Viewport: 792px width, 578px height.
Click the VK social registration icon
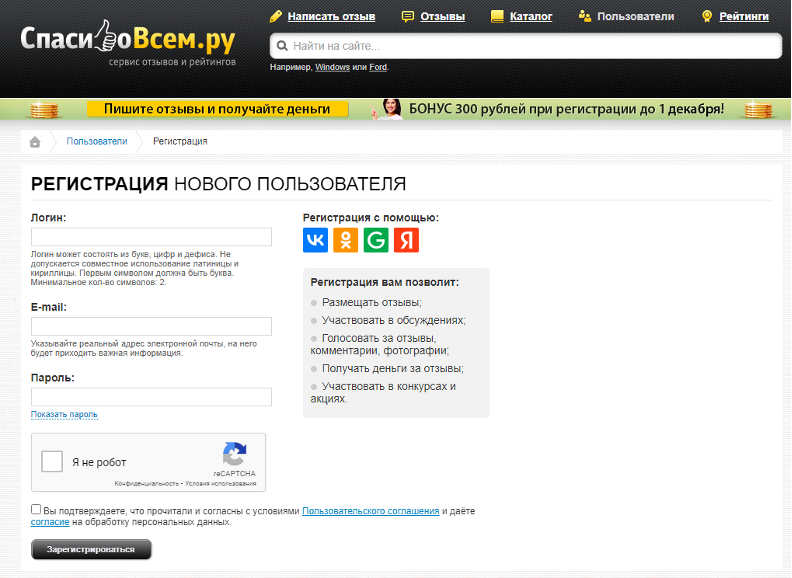tap(315, 240)
